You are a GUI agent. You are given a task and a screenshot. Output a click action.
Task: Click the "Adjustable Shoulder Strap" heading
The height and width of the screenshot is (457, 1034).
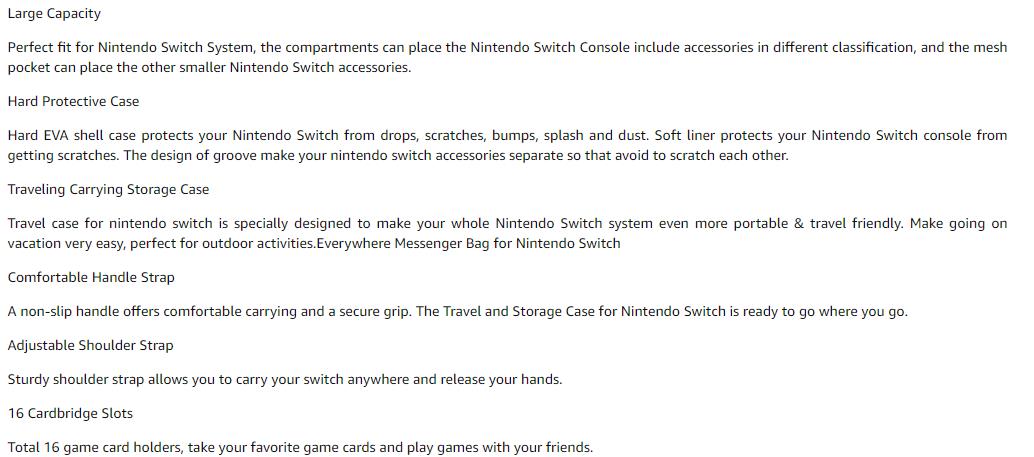90,345
